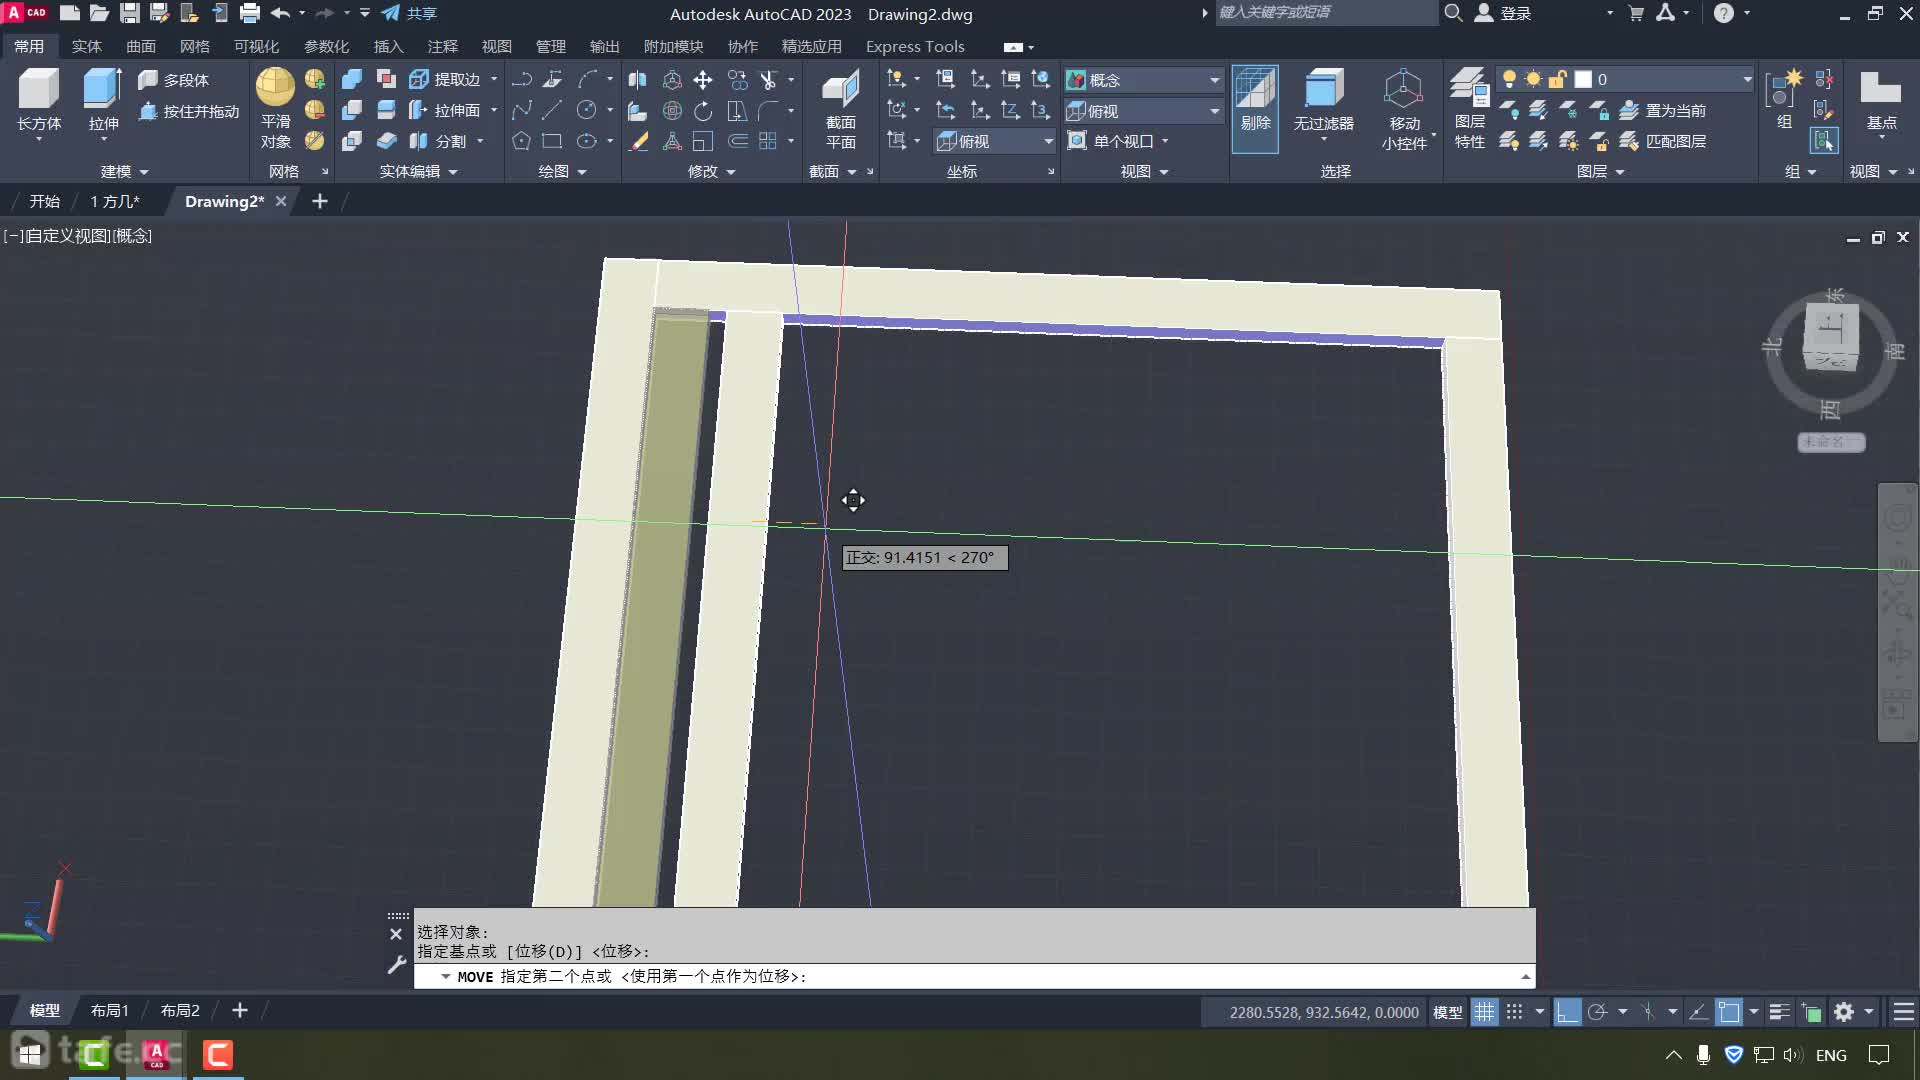
Task: Toggle polar tracking in status bar
Action: 1597,1012
